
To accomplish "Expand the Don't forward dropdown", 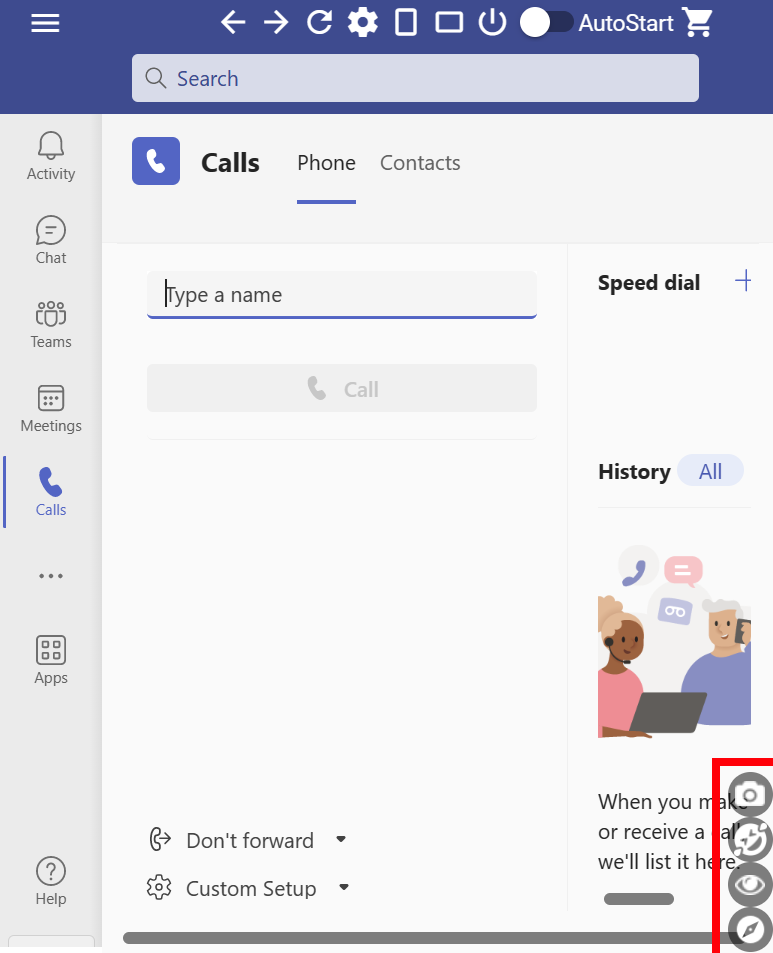I will pyautogui.click(x=341, y=839).
